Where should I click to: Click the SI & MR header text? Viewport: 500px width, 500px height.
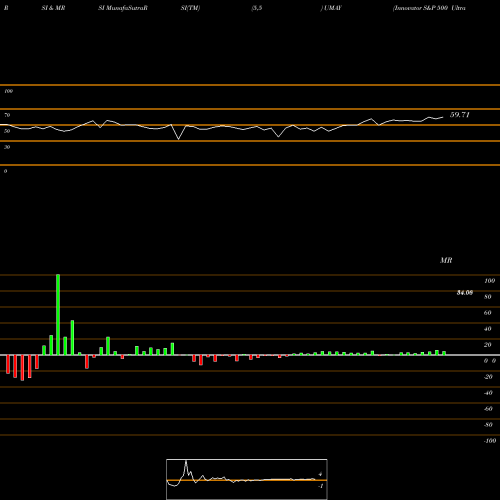coord(53,8)
